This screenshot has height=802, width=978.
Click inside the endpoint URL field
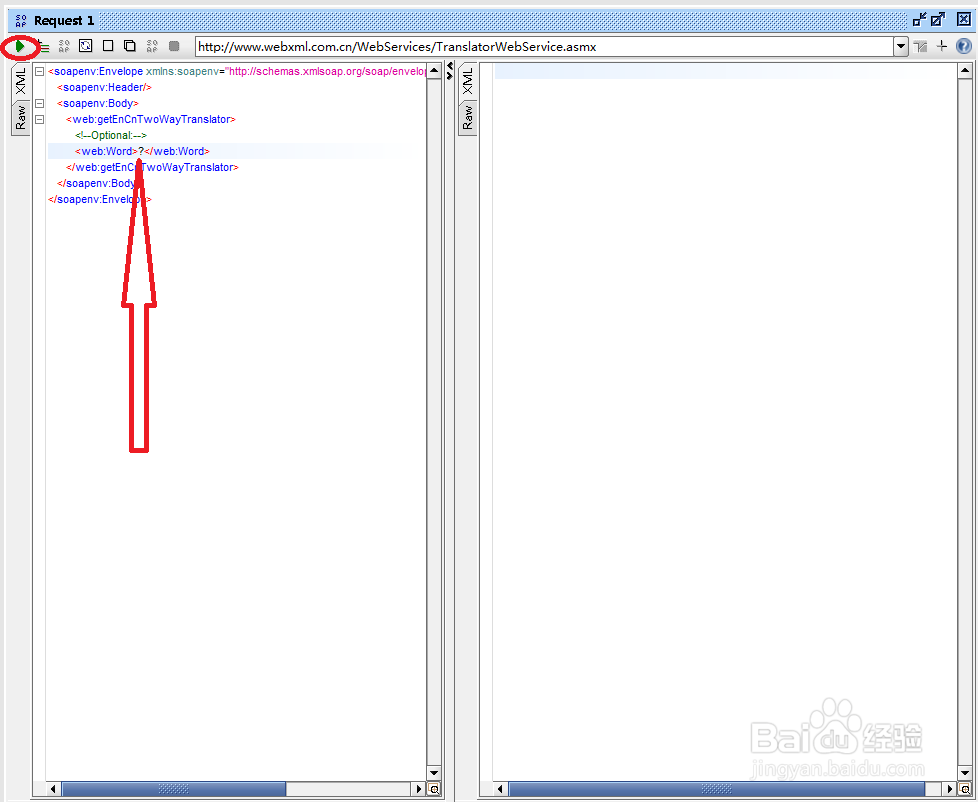[544, 47]
